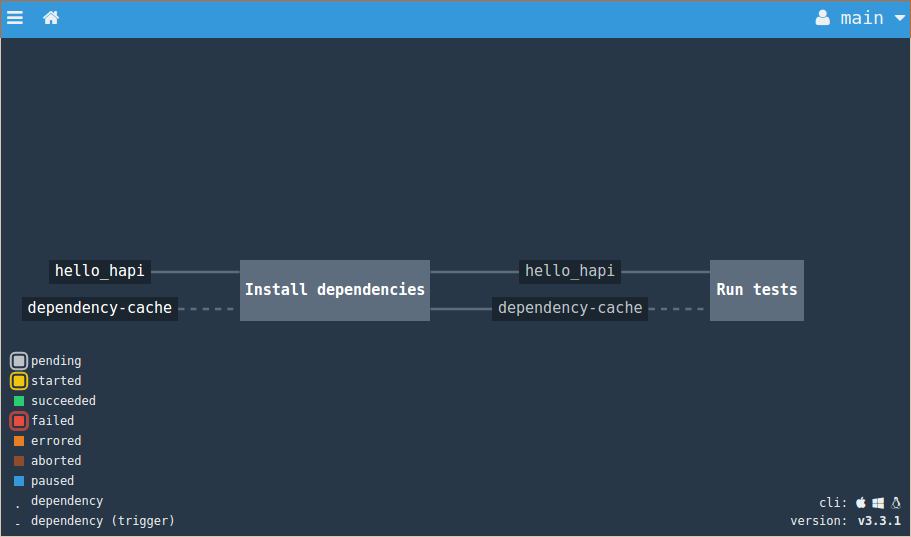The width and height of the screenshot is (911, 537).
Task: Click the 'dependency' legend text
Action: 67,502
